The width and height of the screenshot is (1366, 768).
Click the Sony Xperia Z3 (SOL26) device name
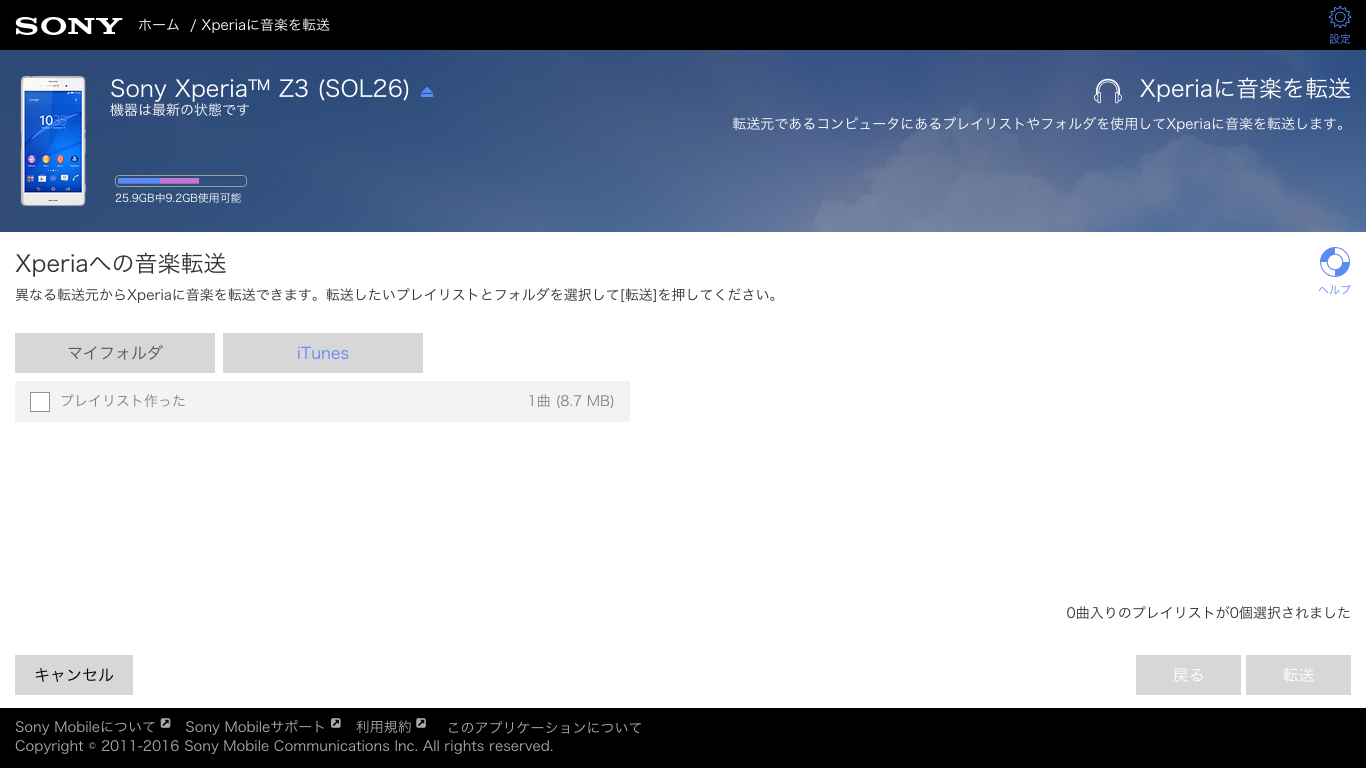(x=259, y=89)
